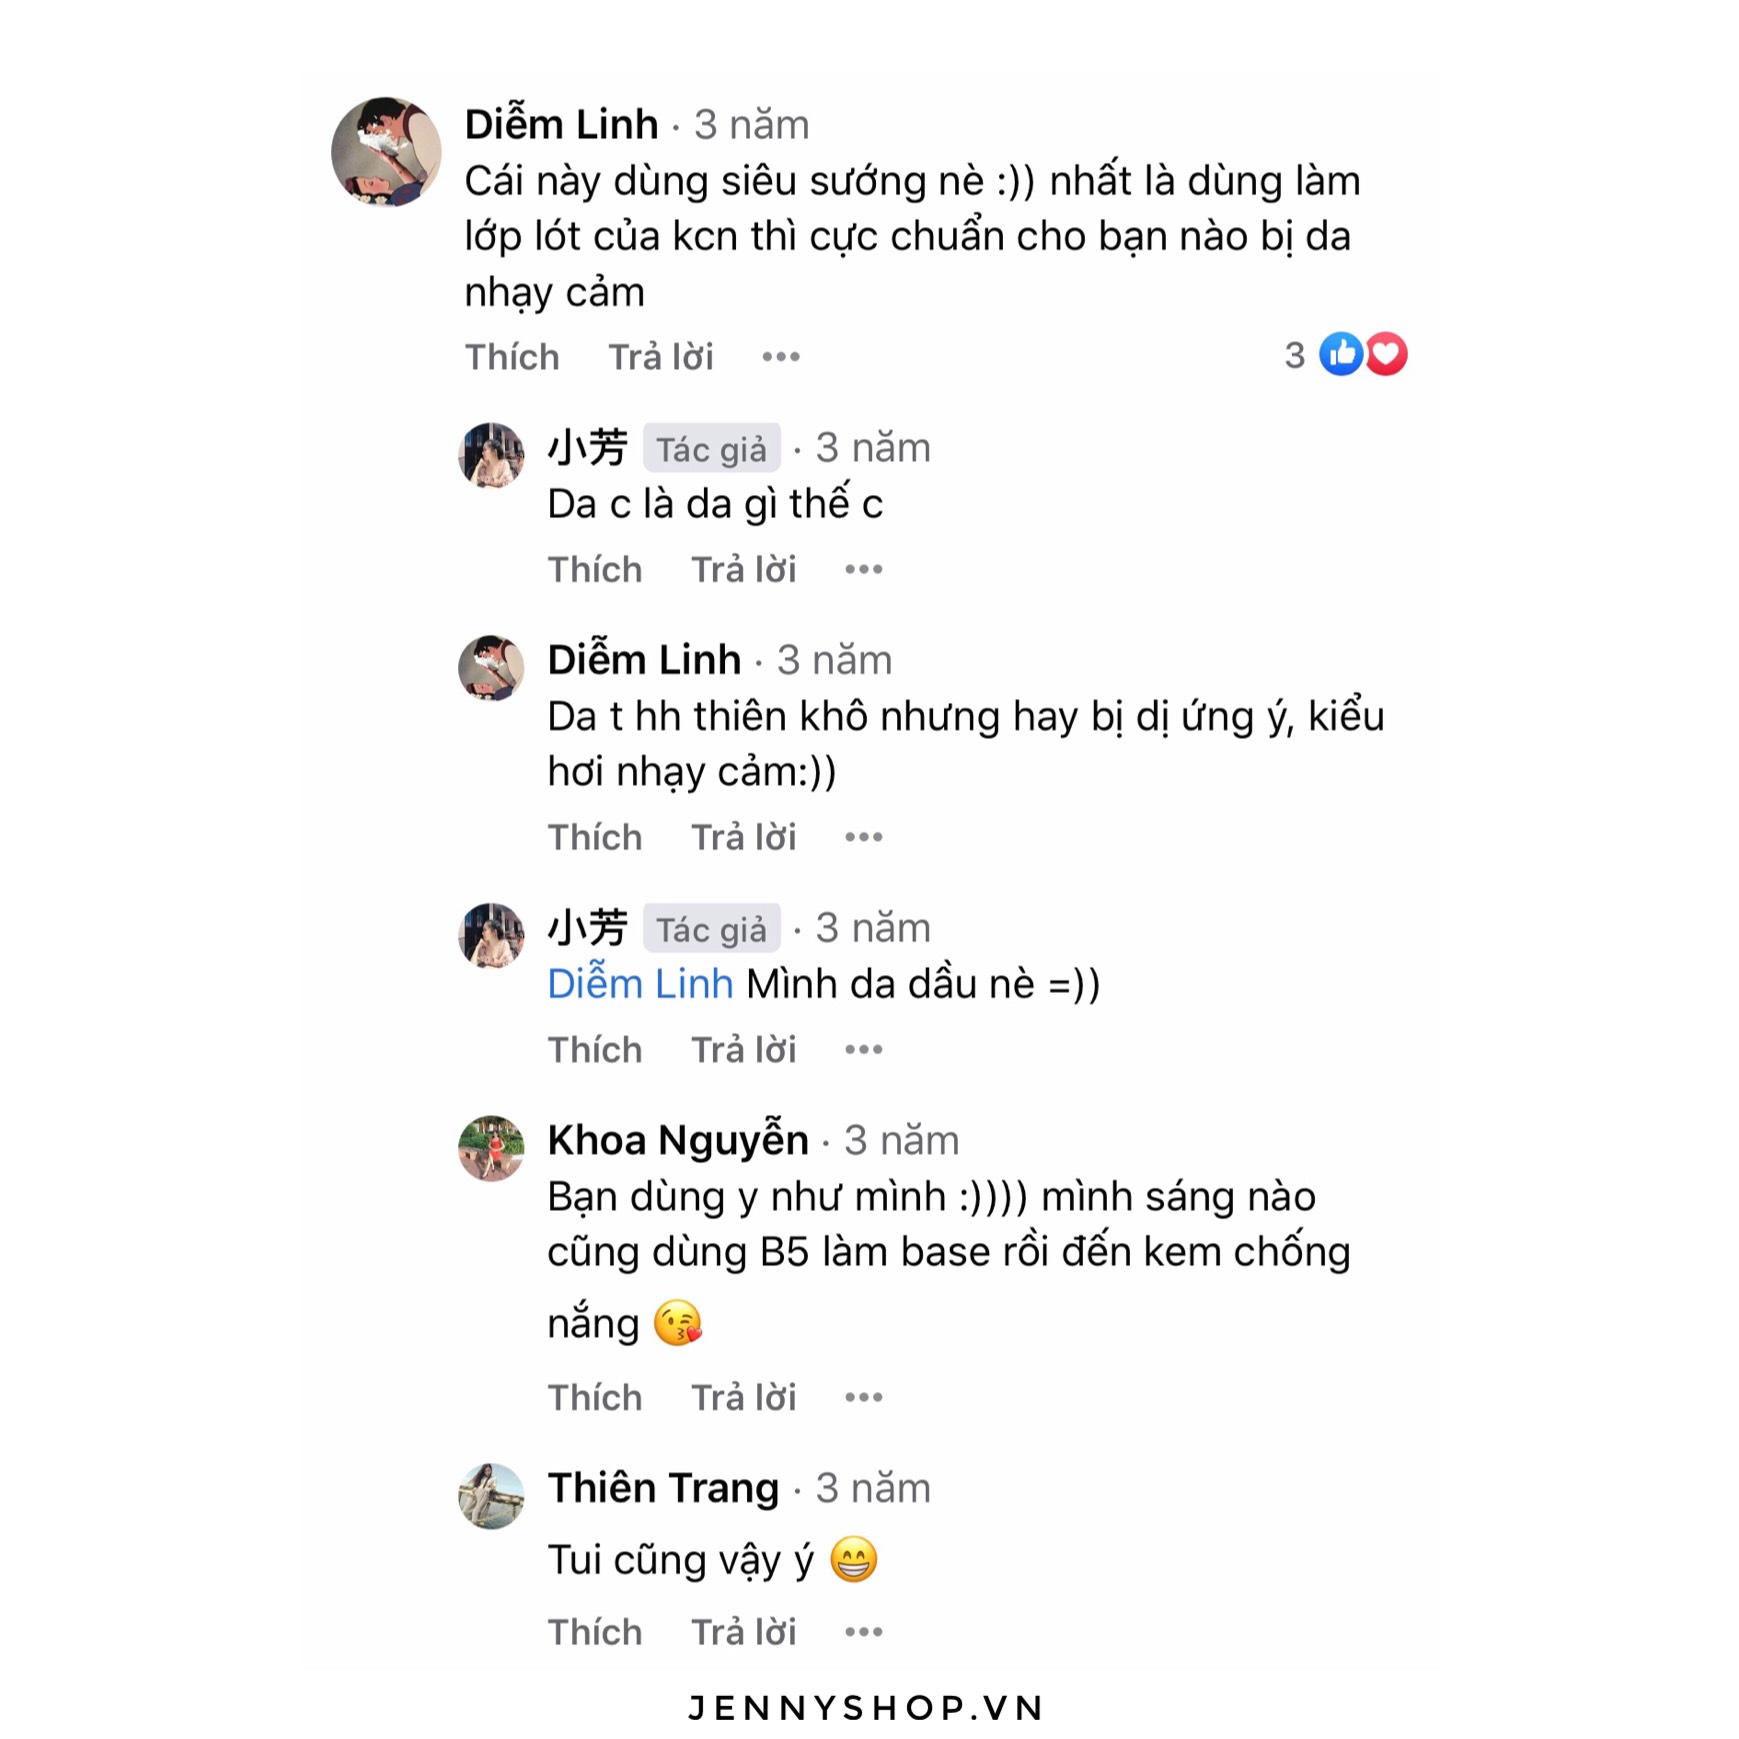1739x1739 pixels.
Task: Like the 'Da c là da gì thế c' reply
Action: click(595, 570)
